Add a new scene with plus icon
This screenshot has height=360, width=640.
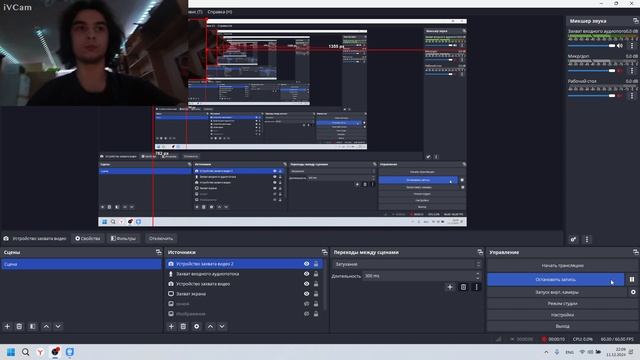click(7, 327)
